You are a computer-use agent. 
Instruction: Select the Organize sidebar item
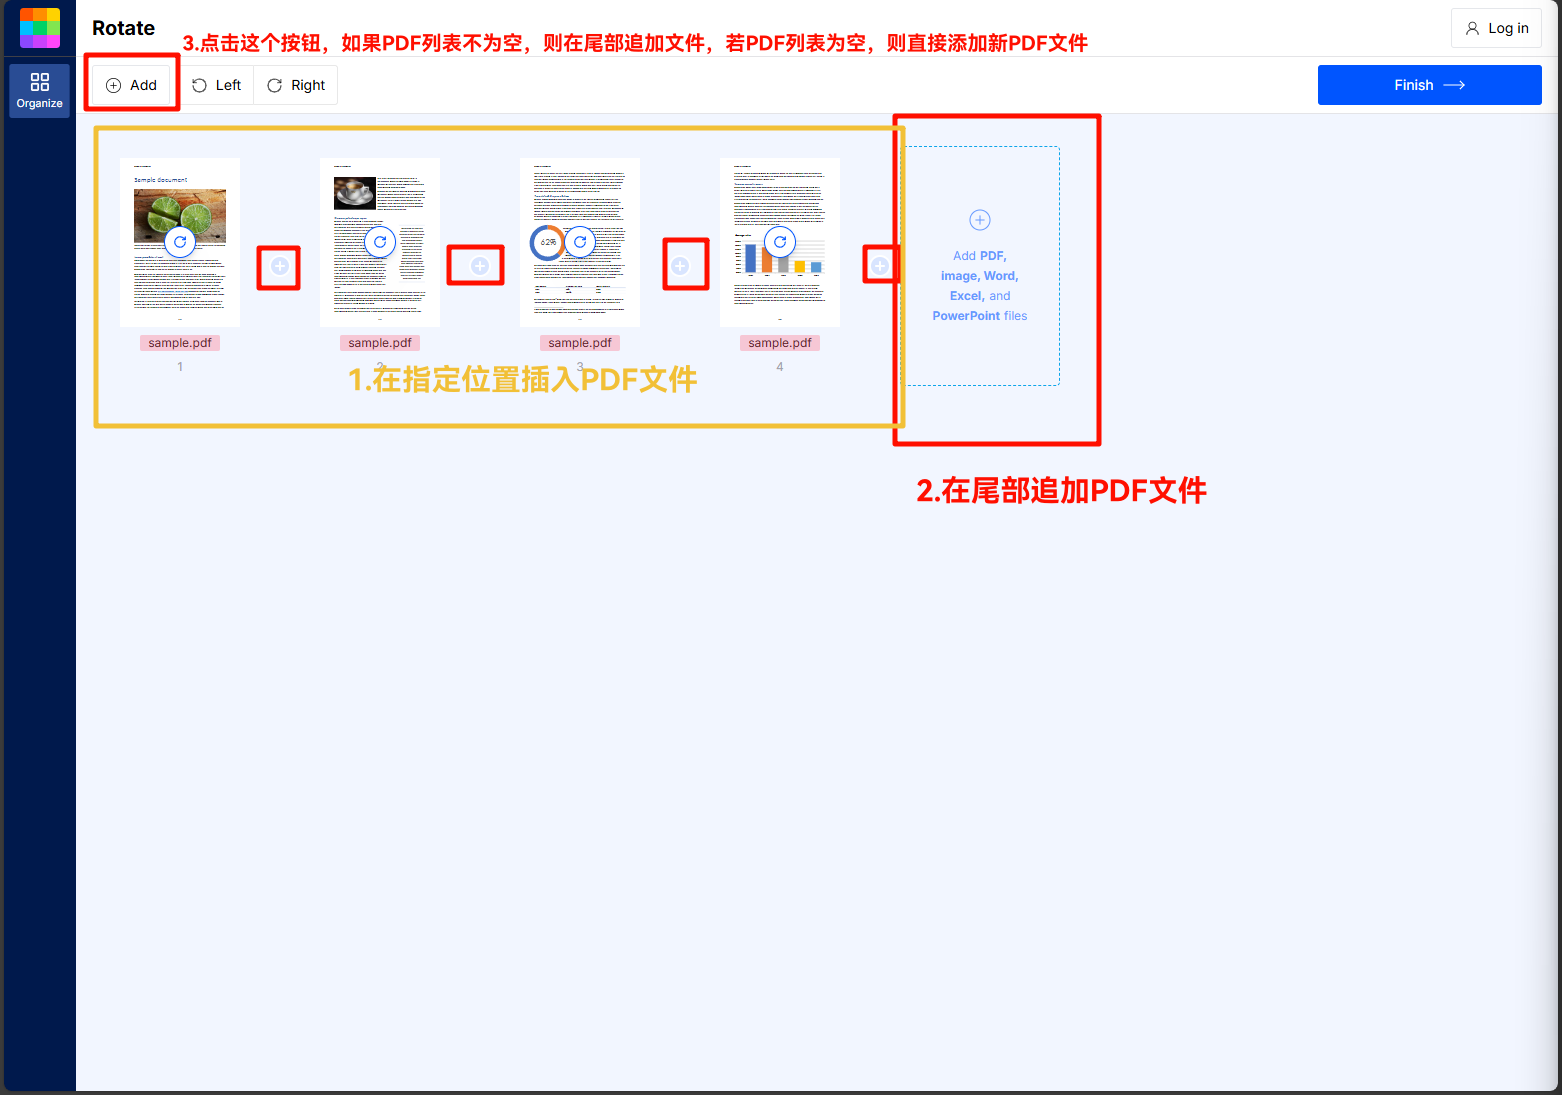40,91
